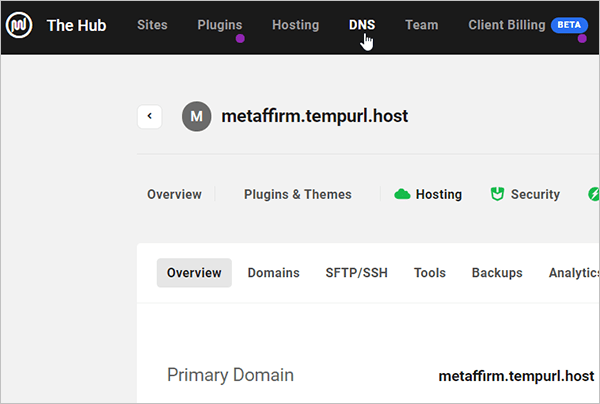Click the green cloud Hosting icon

(402, 194)
